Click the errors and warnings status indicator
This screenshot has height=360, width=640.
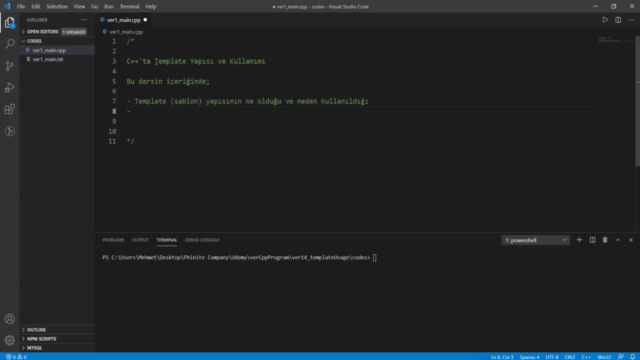[16, 357]
